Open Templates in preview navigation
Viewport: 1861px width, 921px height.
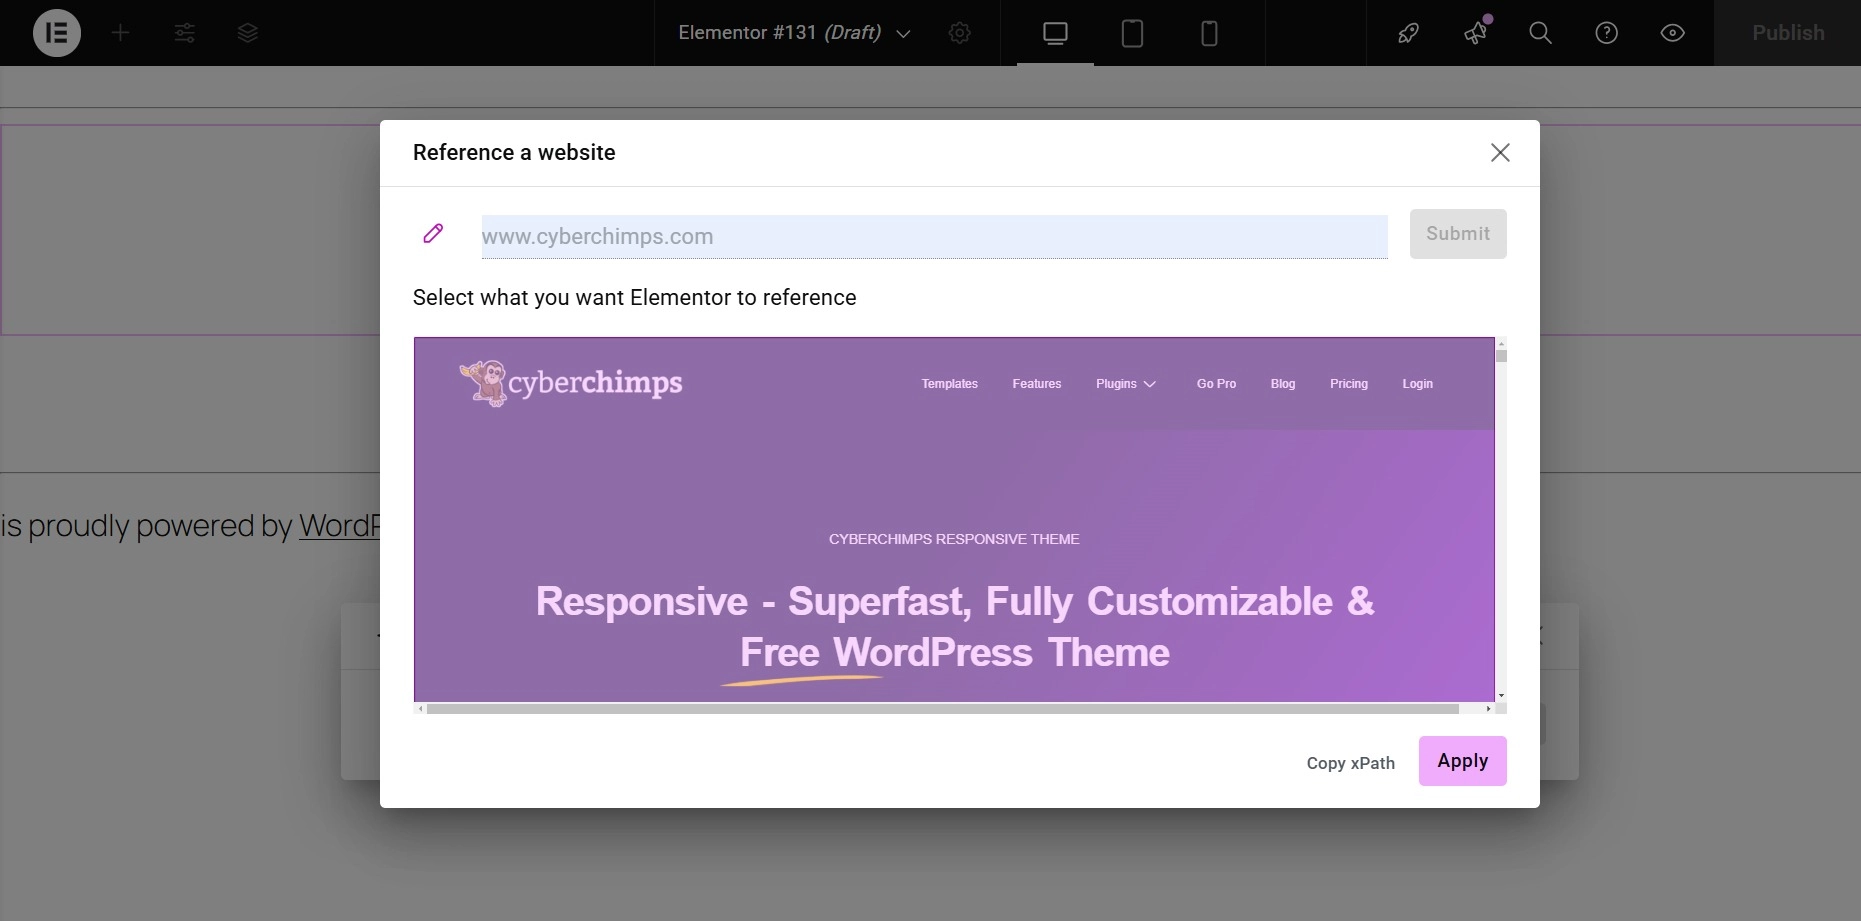click(950, 384)
